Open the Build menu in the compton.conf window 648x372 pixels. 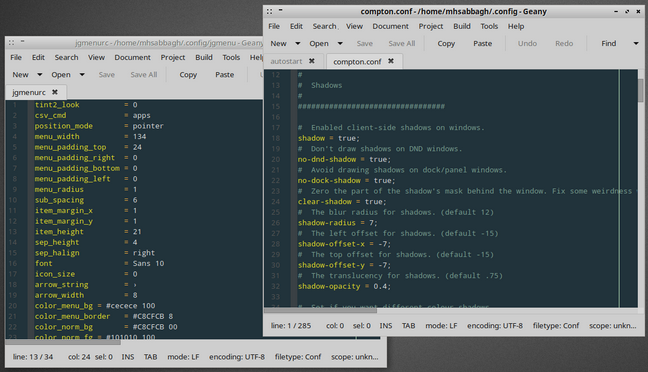point(462,26)
